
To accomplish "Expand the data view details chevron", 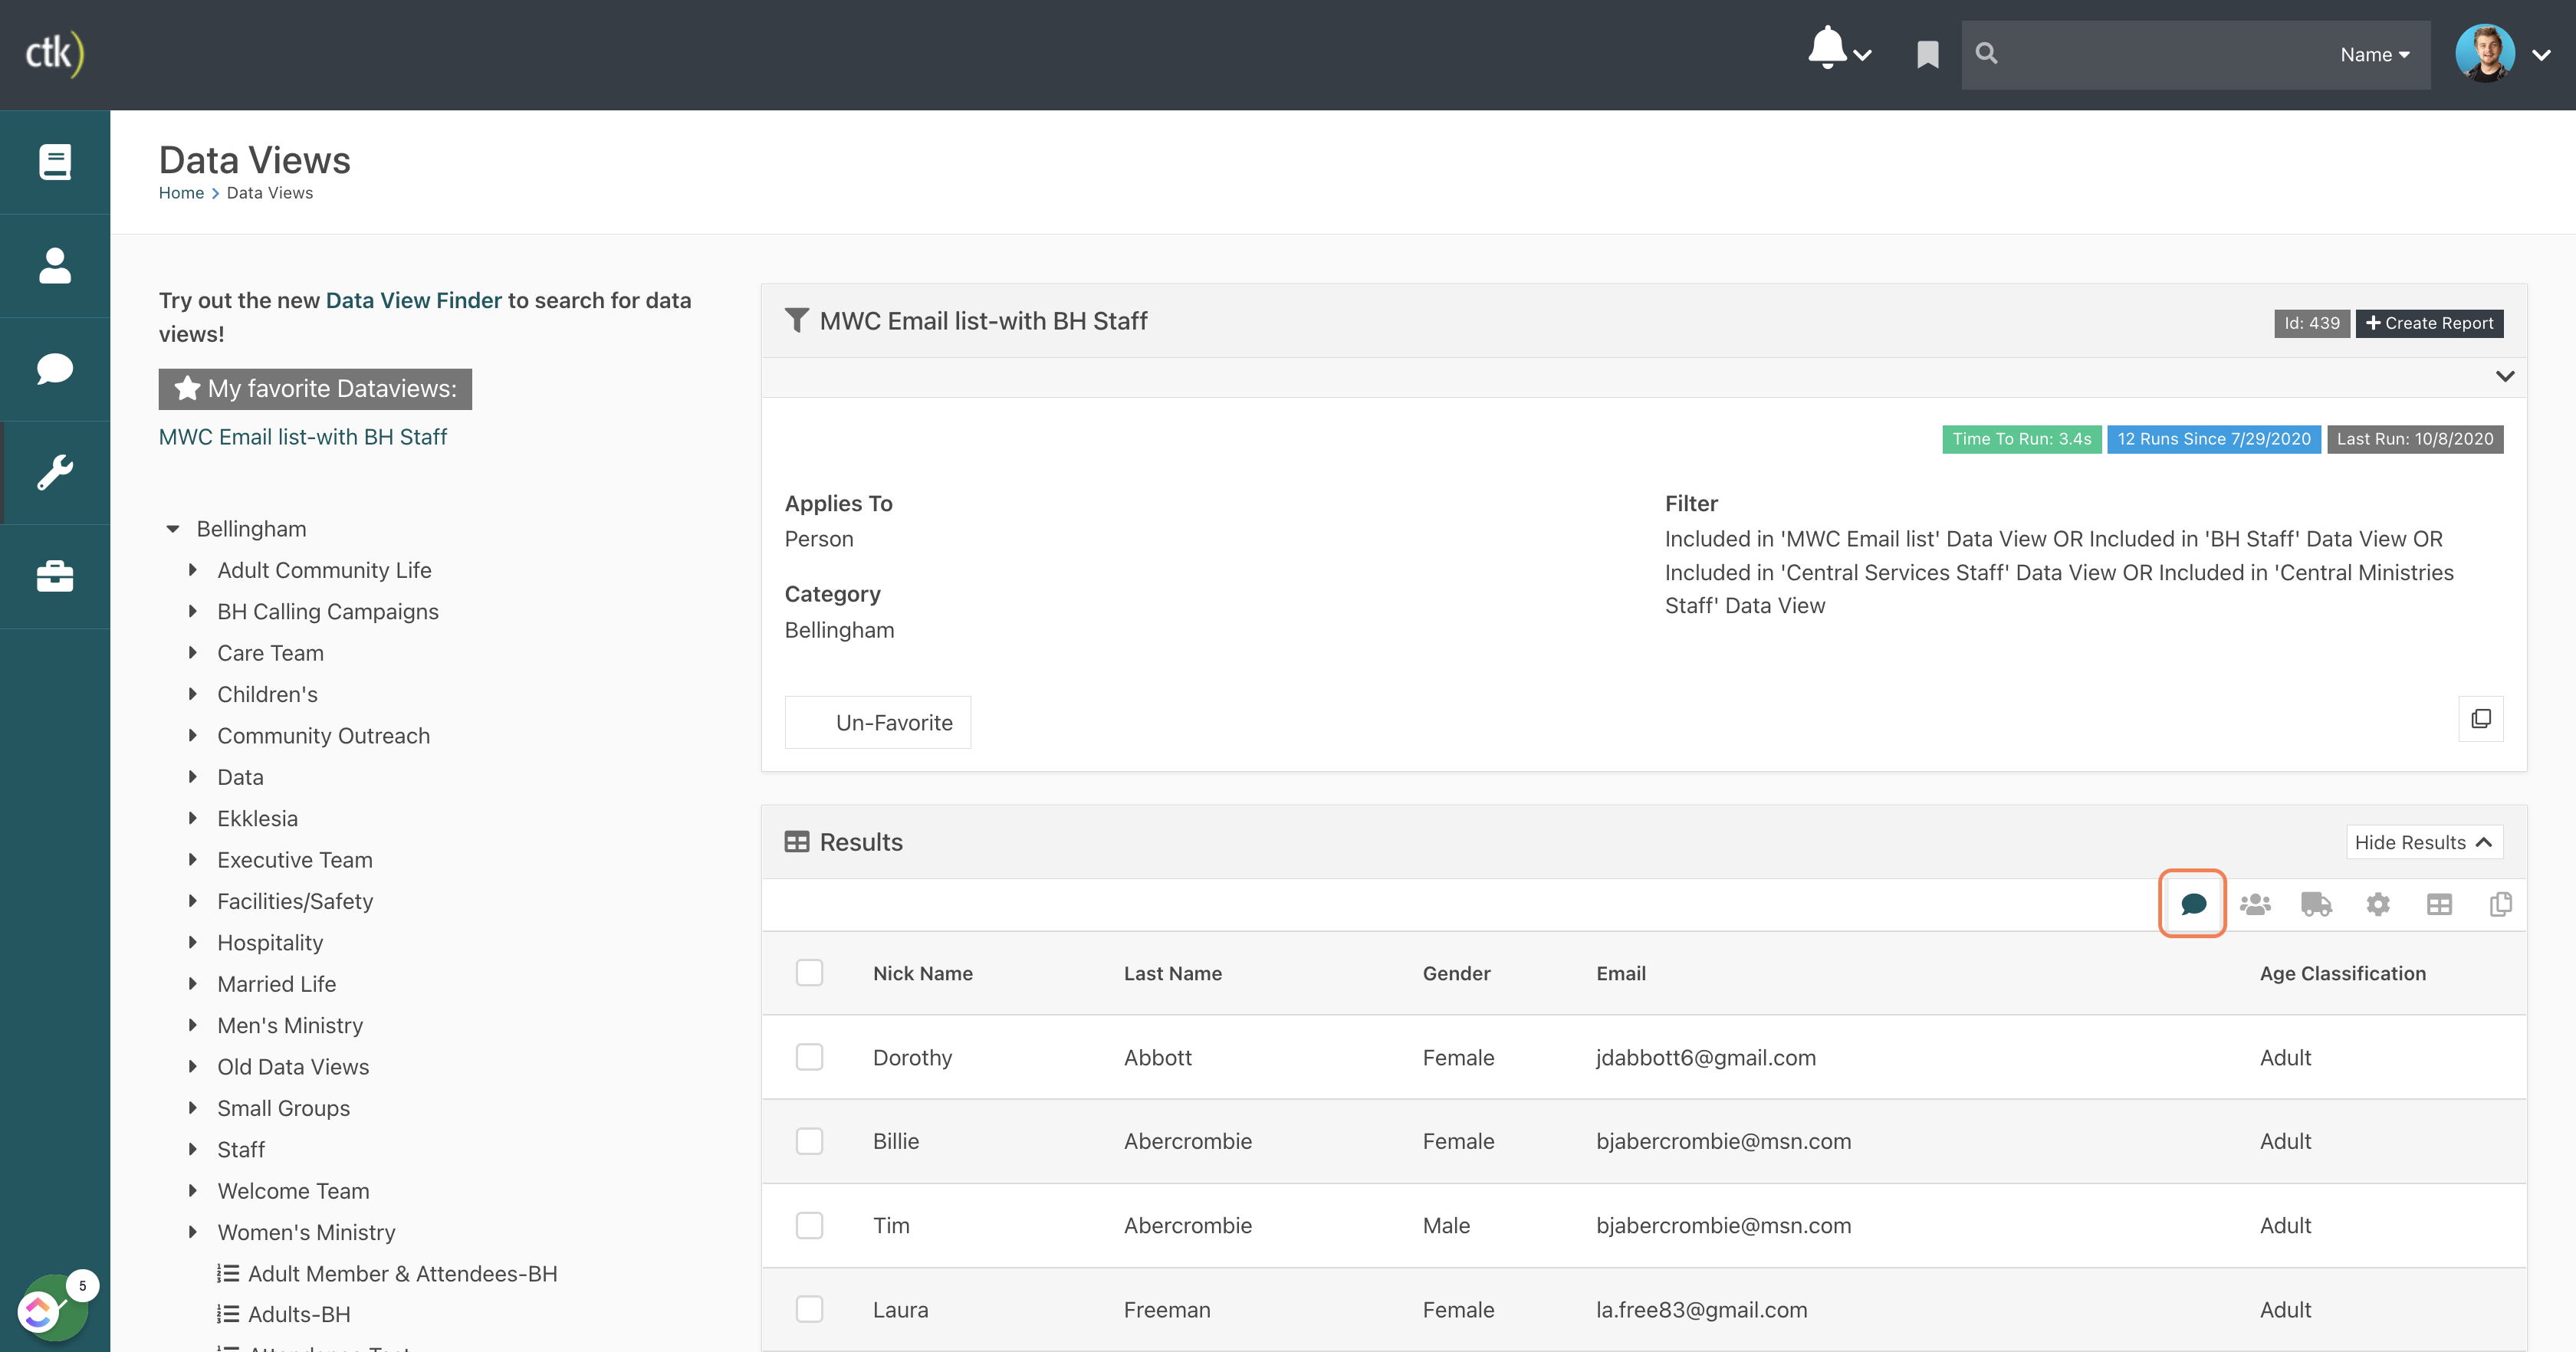I will tap(2504, 377).
